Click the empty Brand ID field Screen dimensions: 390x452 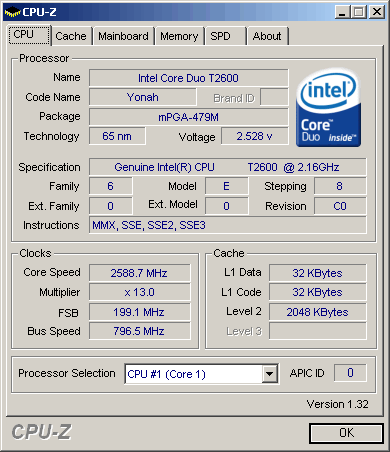(x=274, y=97)
